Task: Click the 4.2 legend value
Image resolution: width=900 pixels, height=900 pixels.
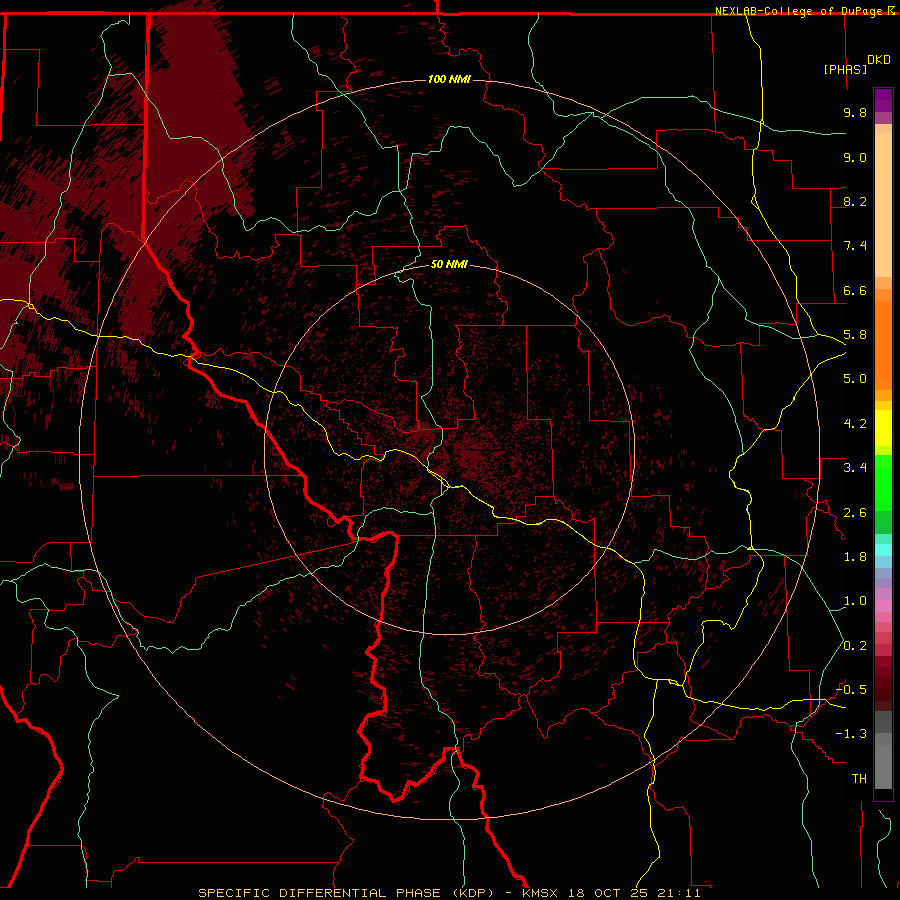Action: (855, 424)
